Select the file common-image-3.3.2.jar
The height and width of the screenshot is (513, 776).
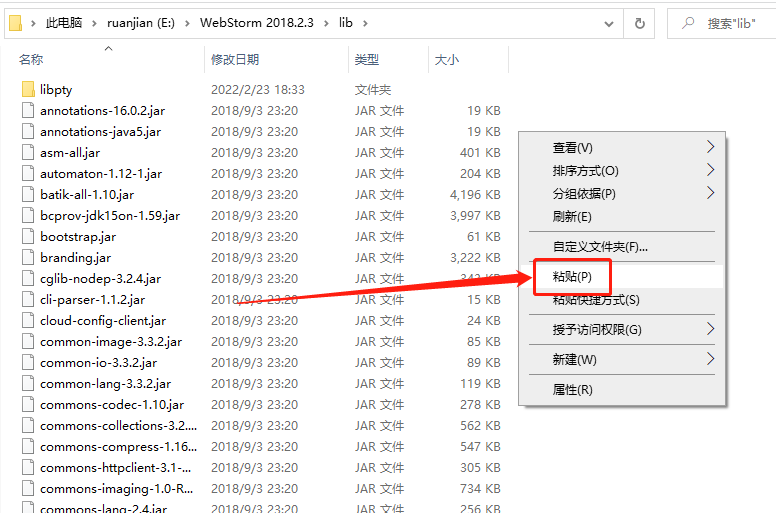coord(111,342)
